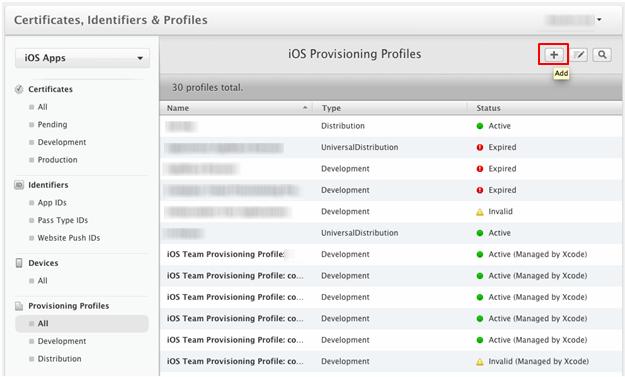Click the Devices phone icon
625x377 pixels.
19,263
